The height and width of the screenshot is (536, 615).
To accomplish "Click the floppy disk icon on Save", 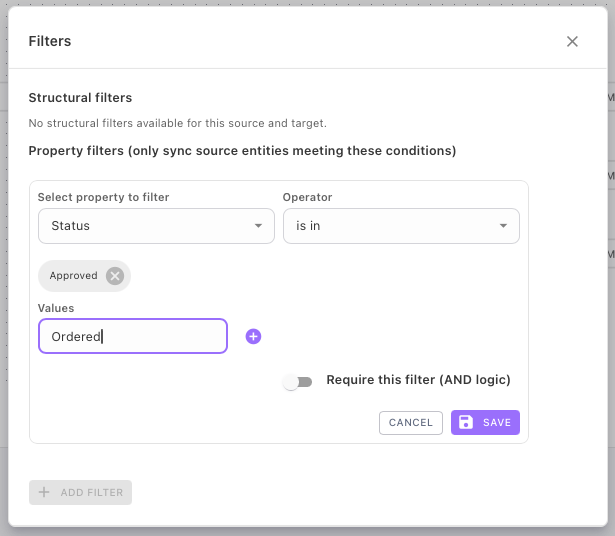I will pyautogui.click(x=466, y=423).
